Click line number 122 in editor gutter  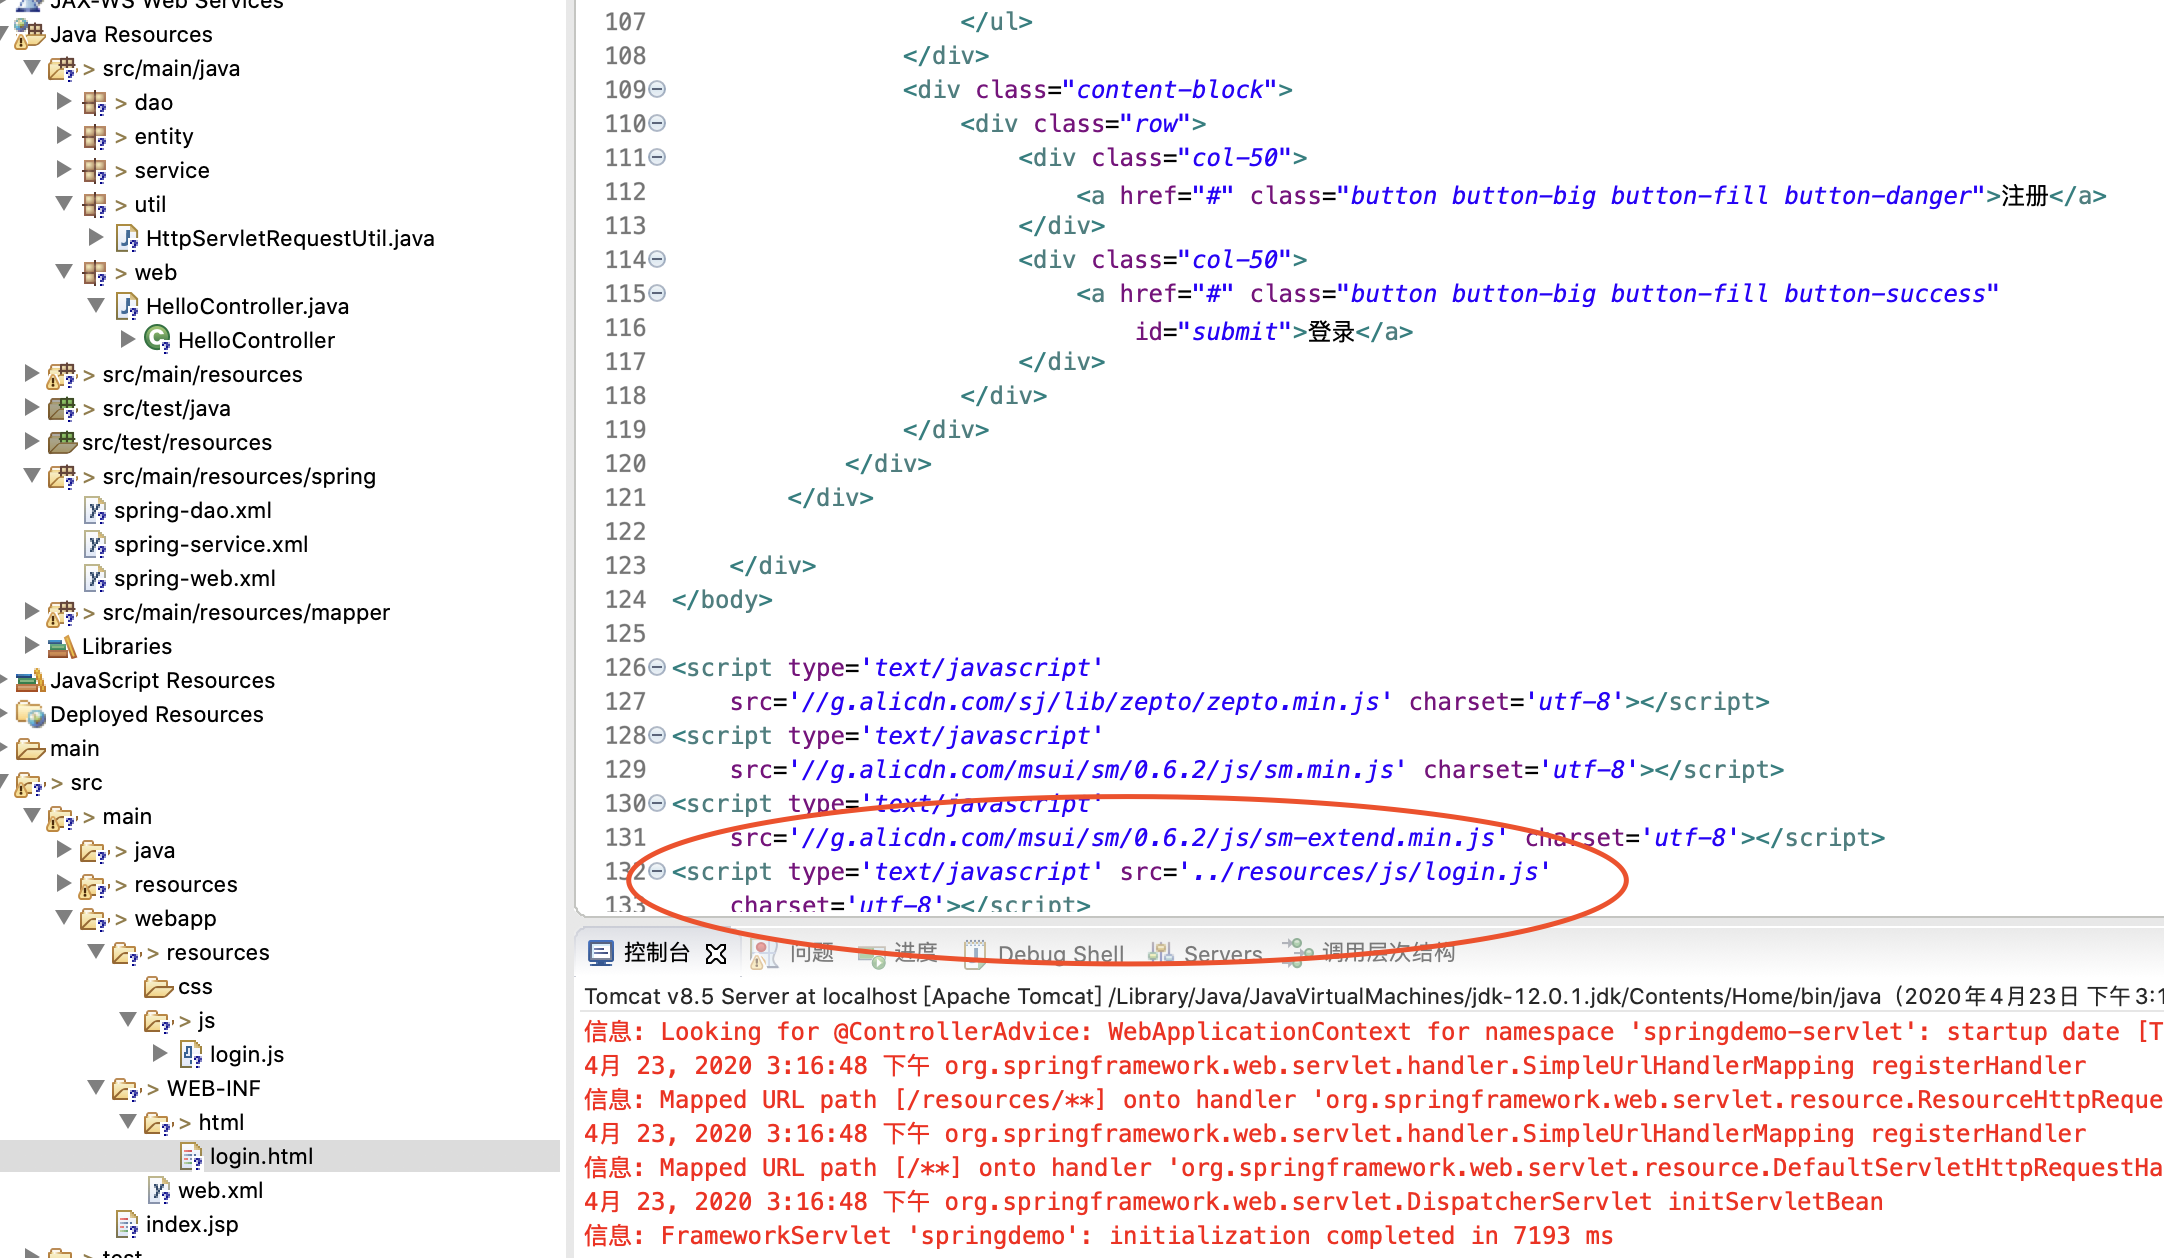click(x=625, y=531)
